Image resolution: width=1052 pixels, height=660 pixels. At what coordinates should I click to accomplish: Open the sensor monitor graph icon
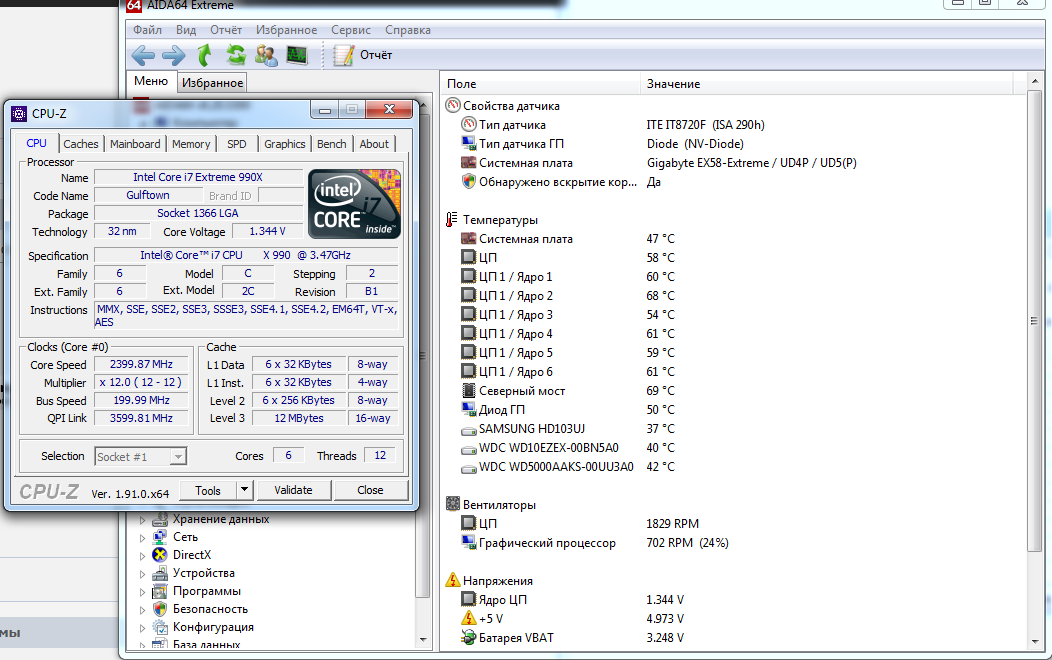(x=297, y=55)
